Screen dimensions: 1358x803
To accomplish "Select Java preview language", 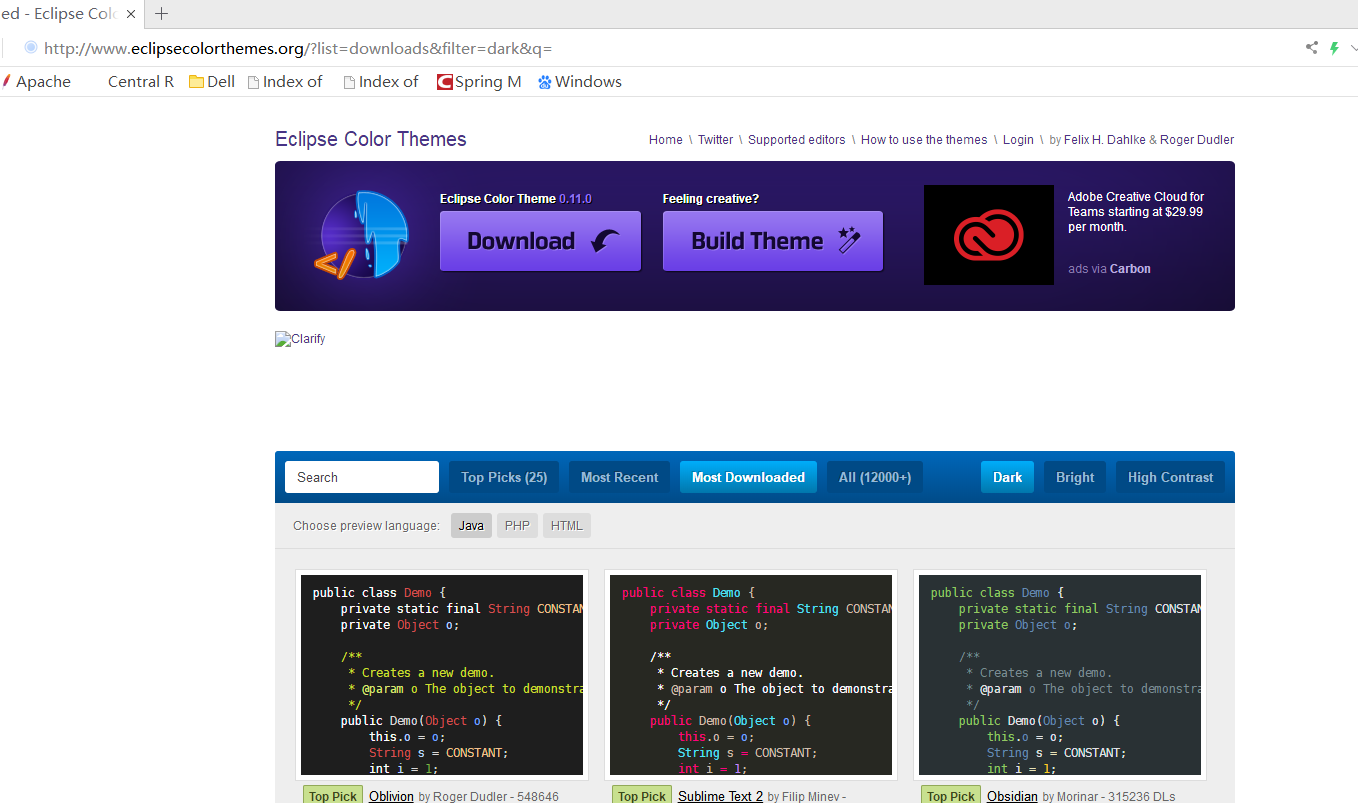I will 471,525.
